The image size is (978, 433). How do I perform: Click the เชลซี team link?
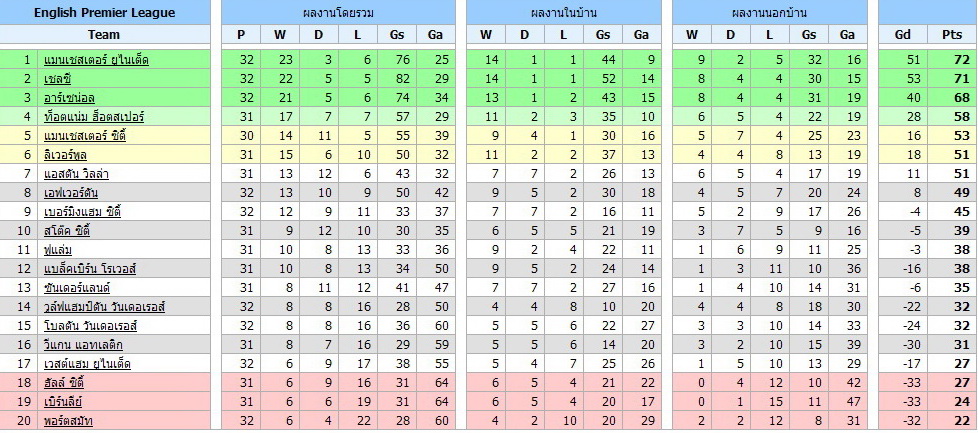(58, 79)
